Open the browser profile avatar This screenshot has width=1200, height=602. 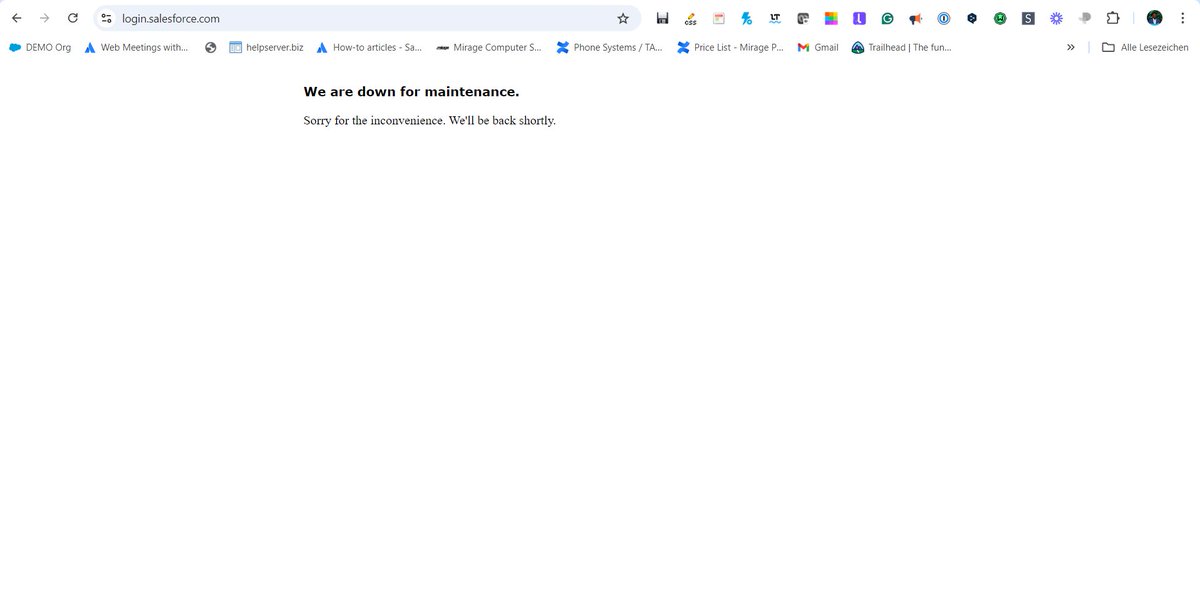(x=1155, y=18)
